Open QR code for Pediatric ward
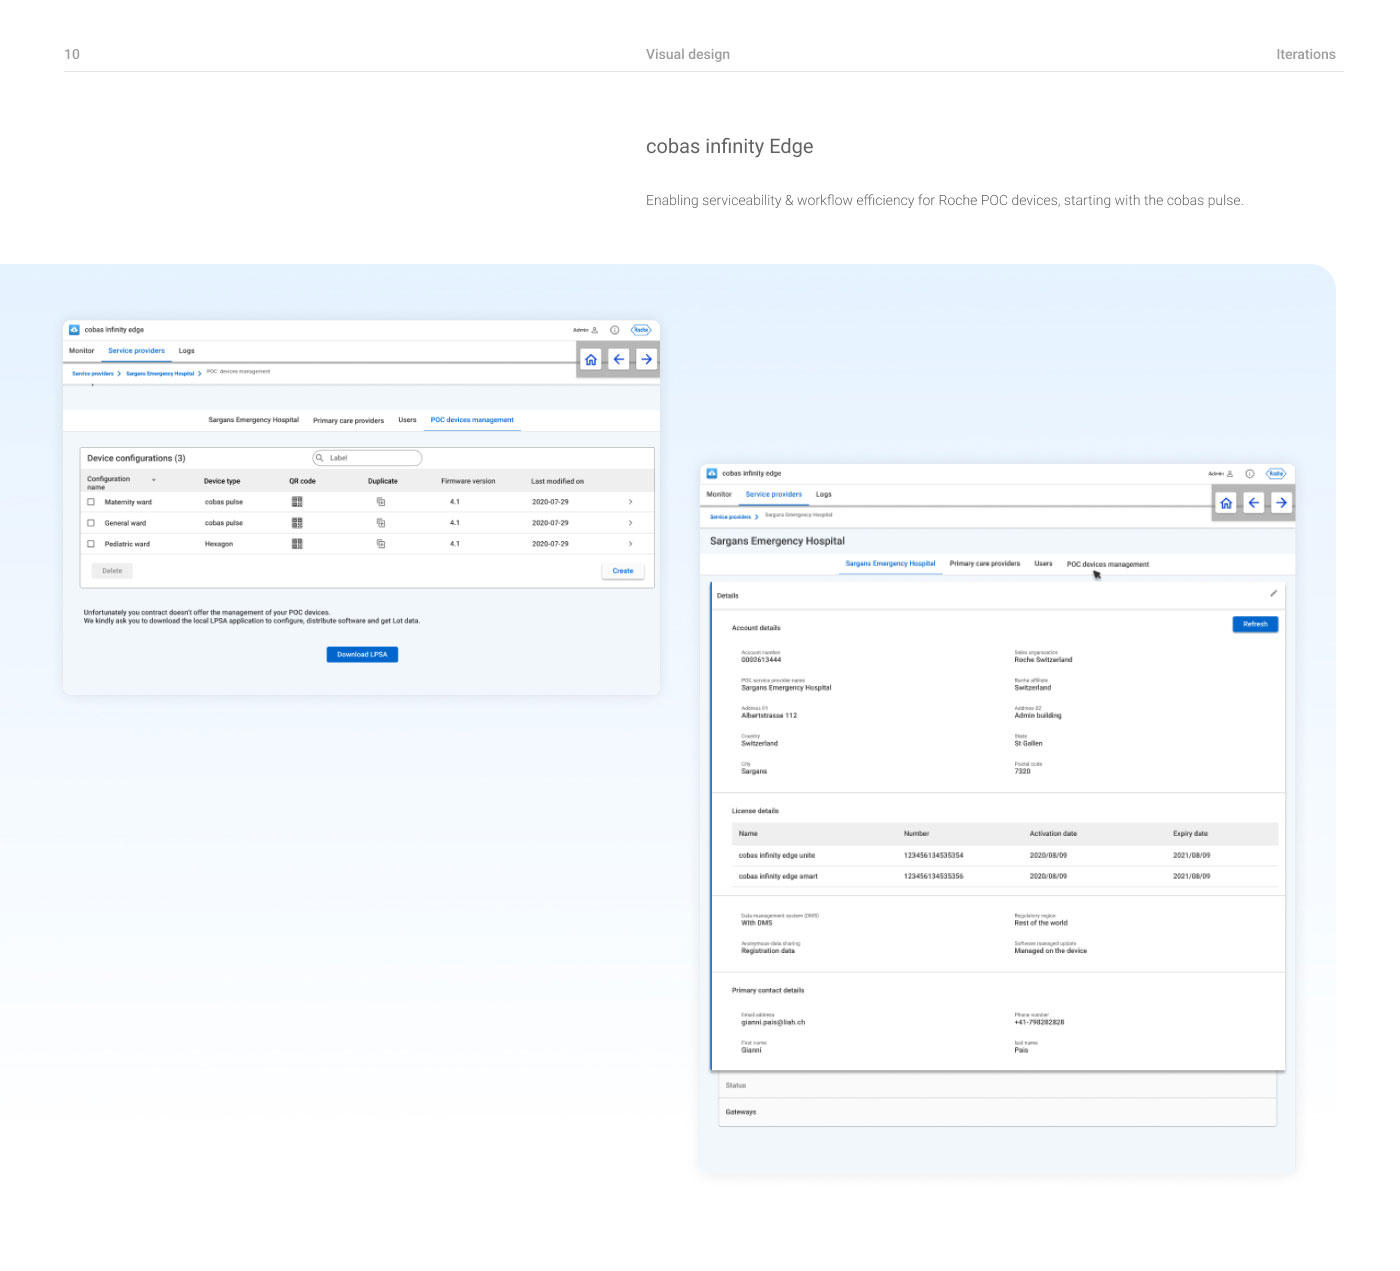1400x1271 pixels. 297,544
